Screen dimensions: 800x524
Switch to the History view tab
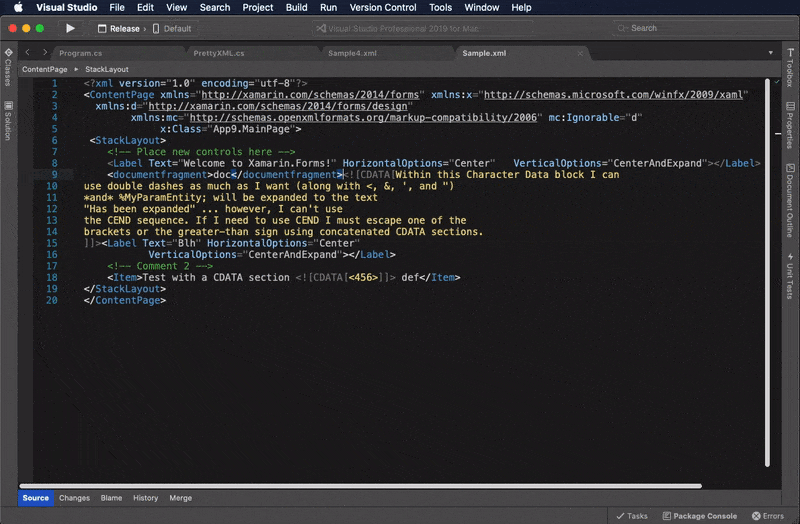click(145, 498)
